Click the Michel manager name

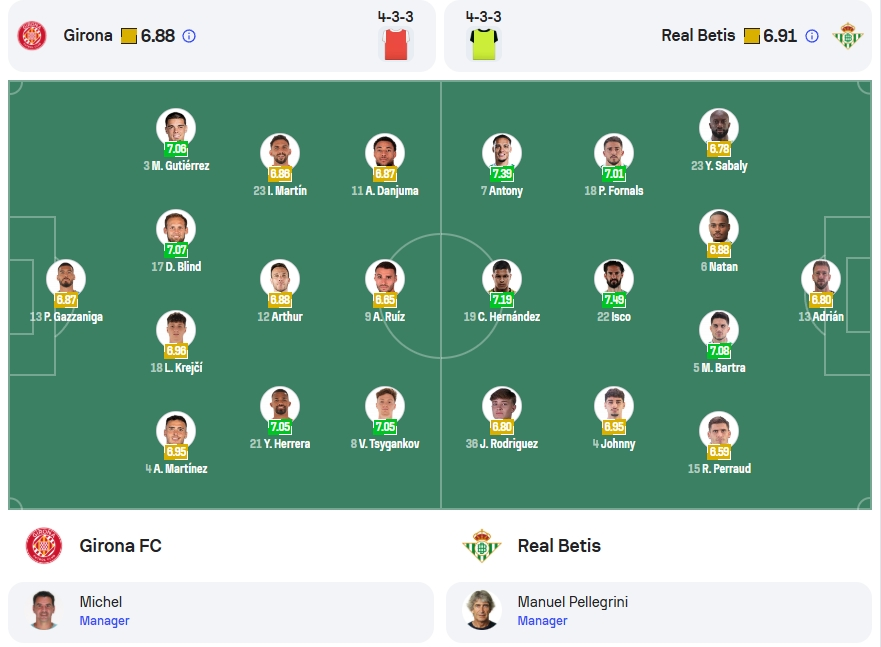coord(101,602)
